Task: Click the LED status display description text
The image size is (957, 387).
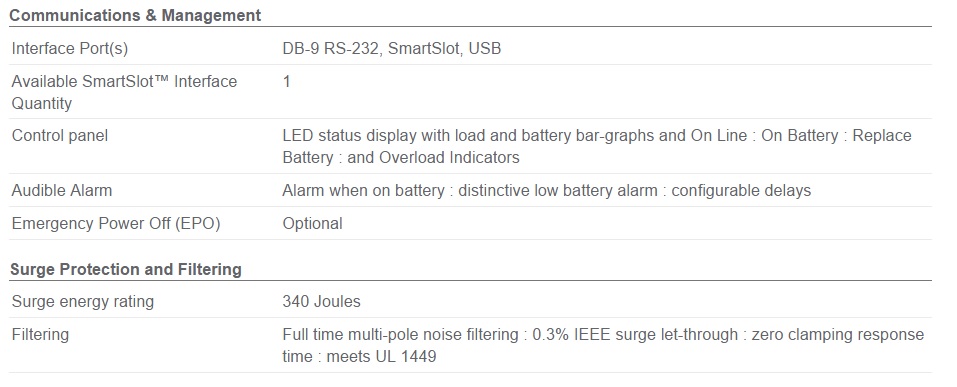Action: 596,146
